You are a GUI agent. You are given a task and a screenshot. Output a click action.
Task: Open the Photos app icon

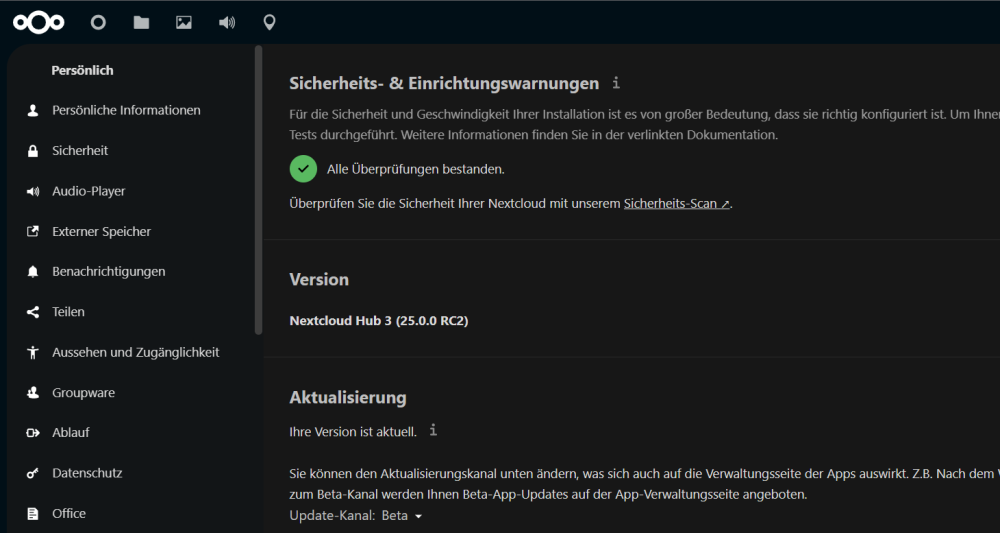(x=184, y=23)
